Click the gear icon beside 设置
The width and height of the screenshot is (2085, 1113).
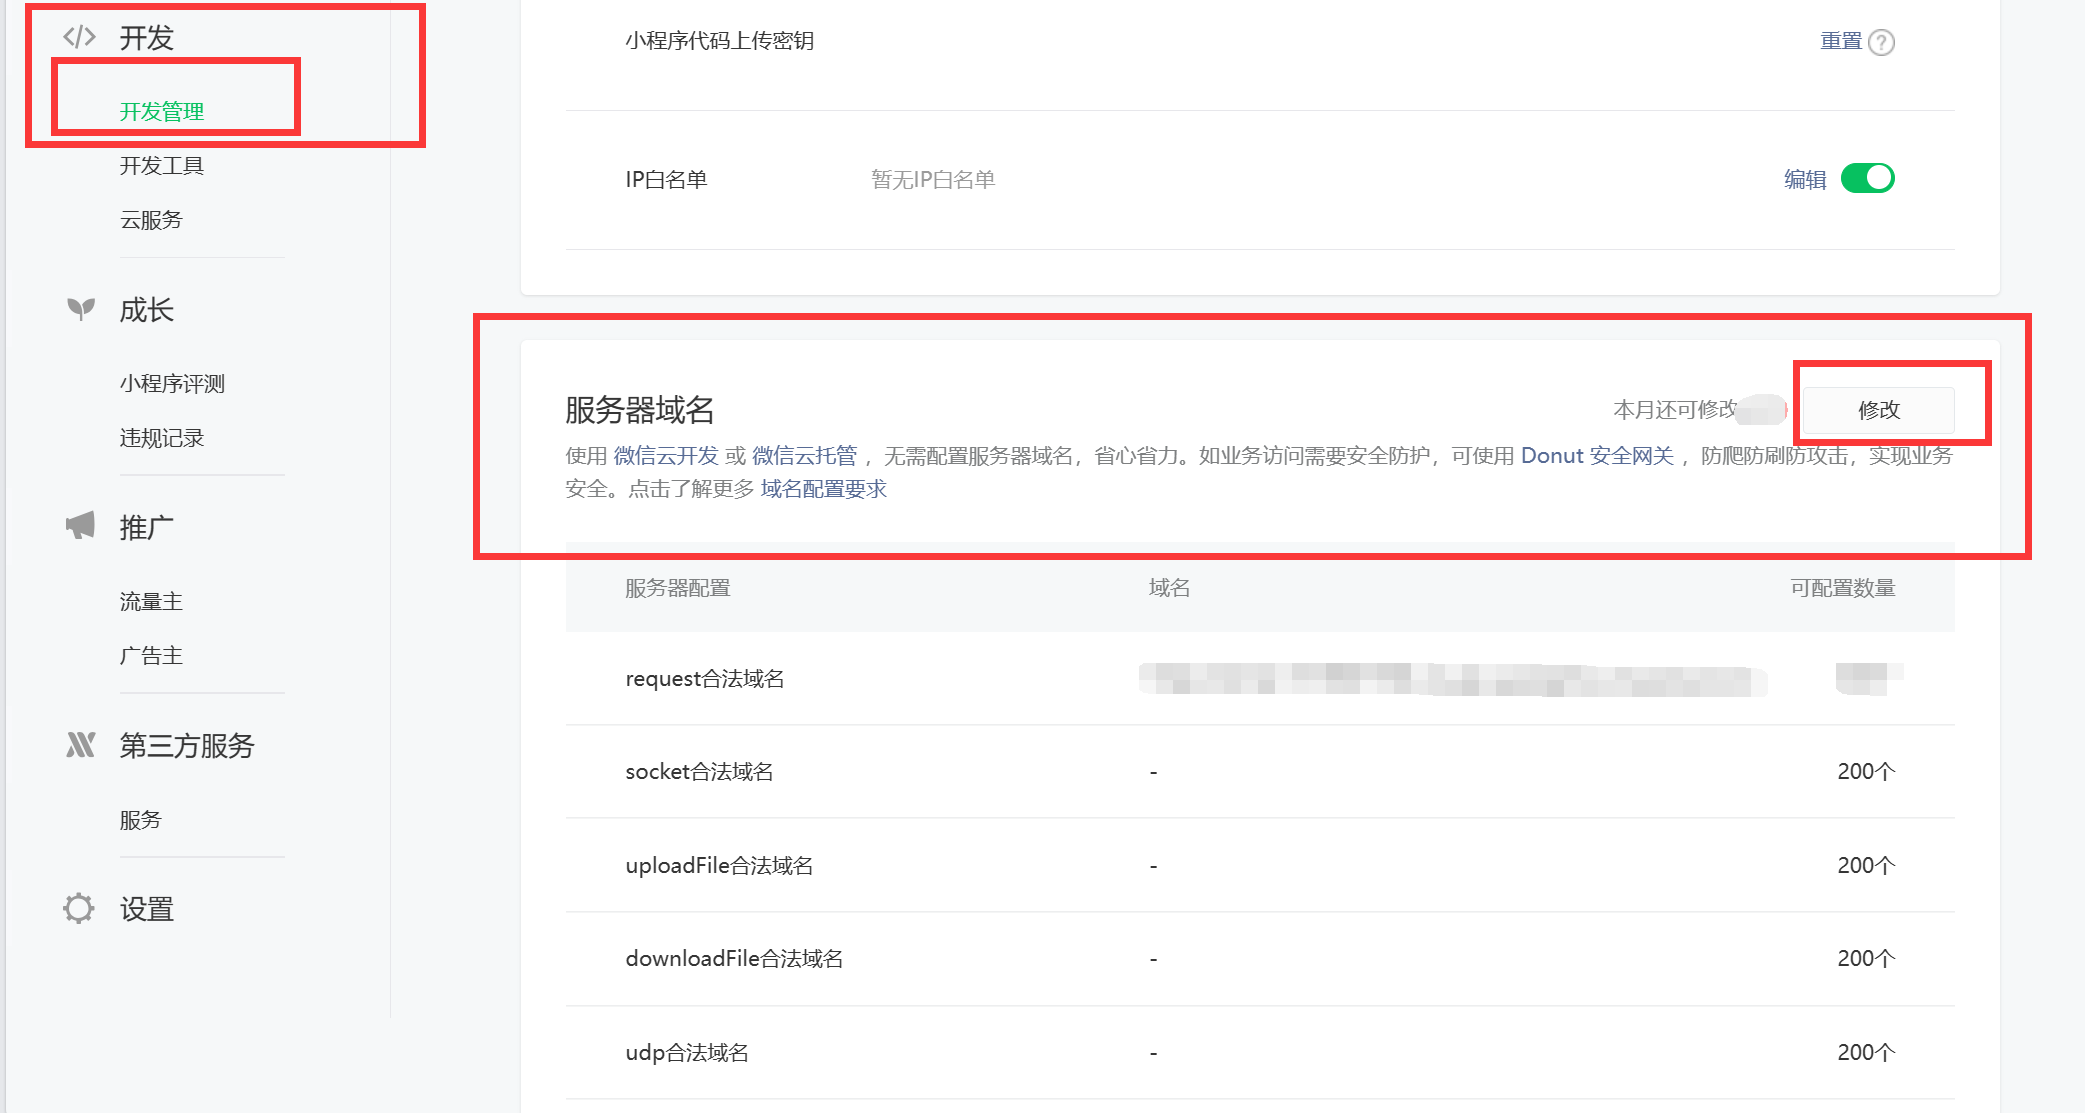click(79, 908)
